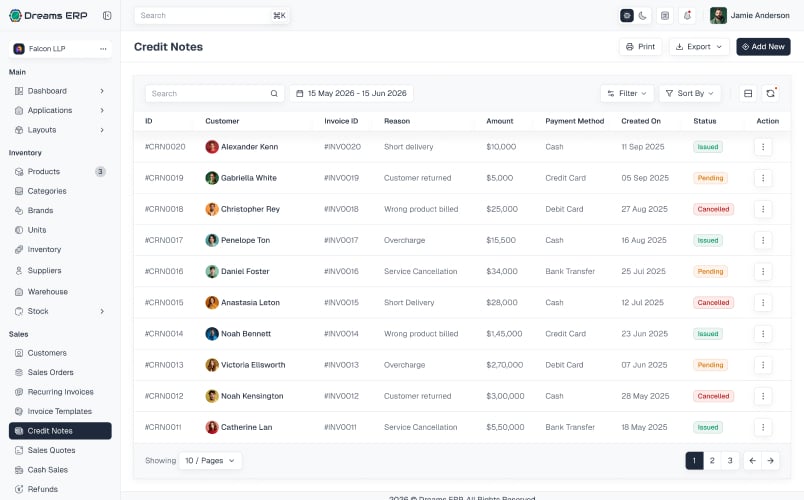Open the Filter dropdown

627,93
